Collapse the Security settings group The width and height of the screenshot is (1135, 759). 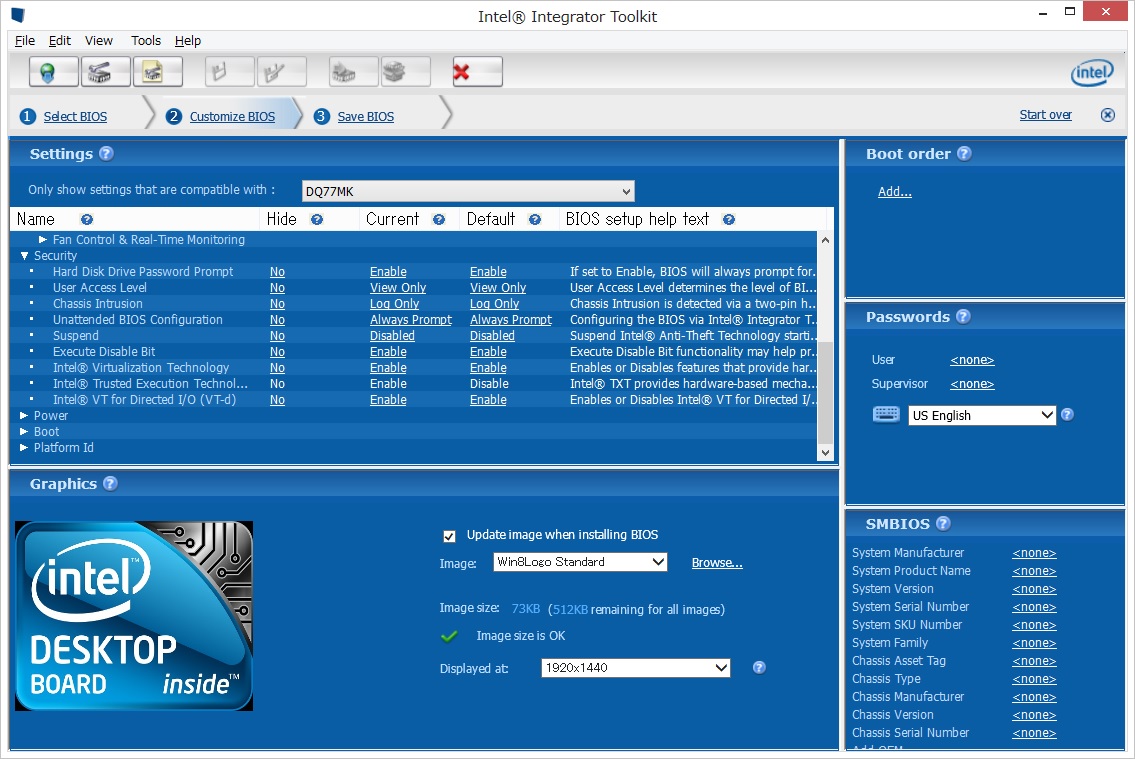coord(25,255)
